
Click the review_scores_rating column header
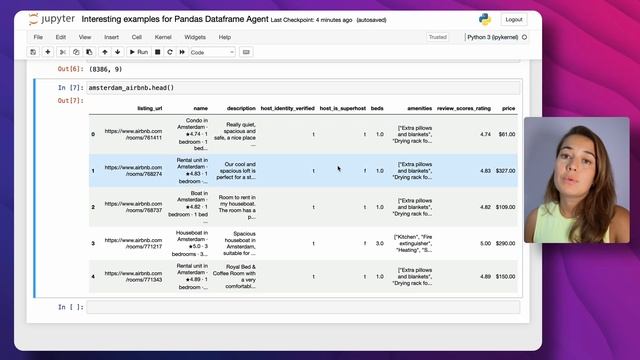[x=464, y=108]
